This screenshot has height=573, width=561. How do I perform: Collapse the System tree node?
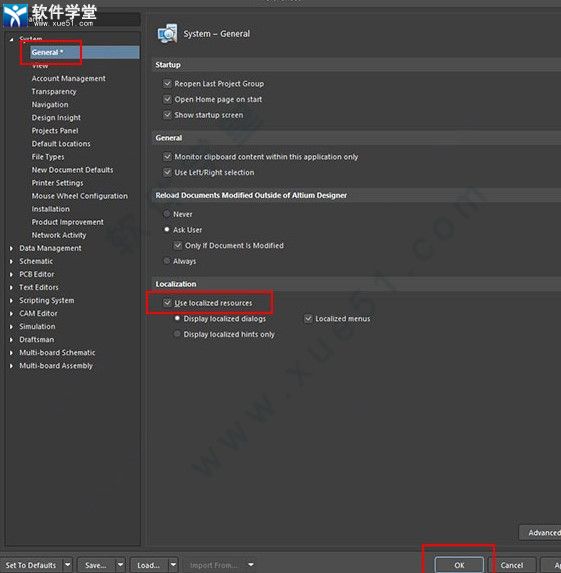point(11,39)
